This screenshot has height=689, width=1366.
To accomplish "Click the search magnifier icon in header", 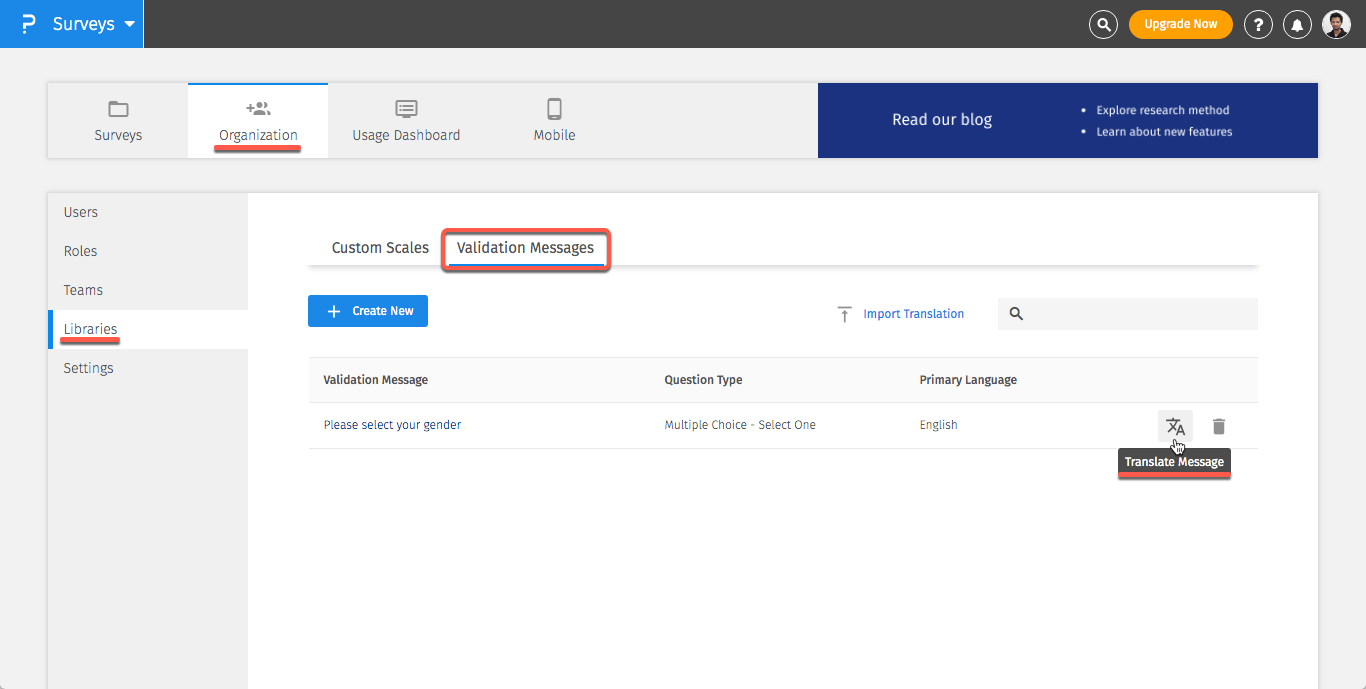I will click(x=1103, y=24).
